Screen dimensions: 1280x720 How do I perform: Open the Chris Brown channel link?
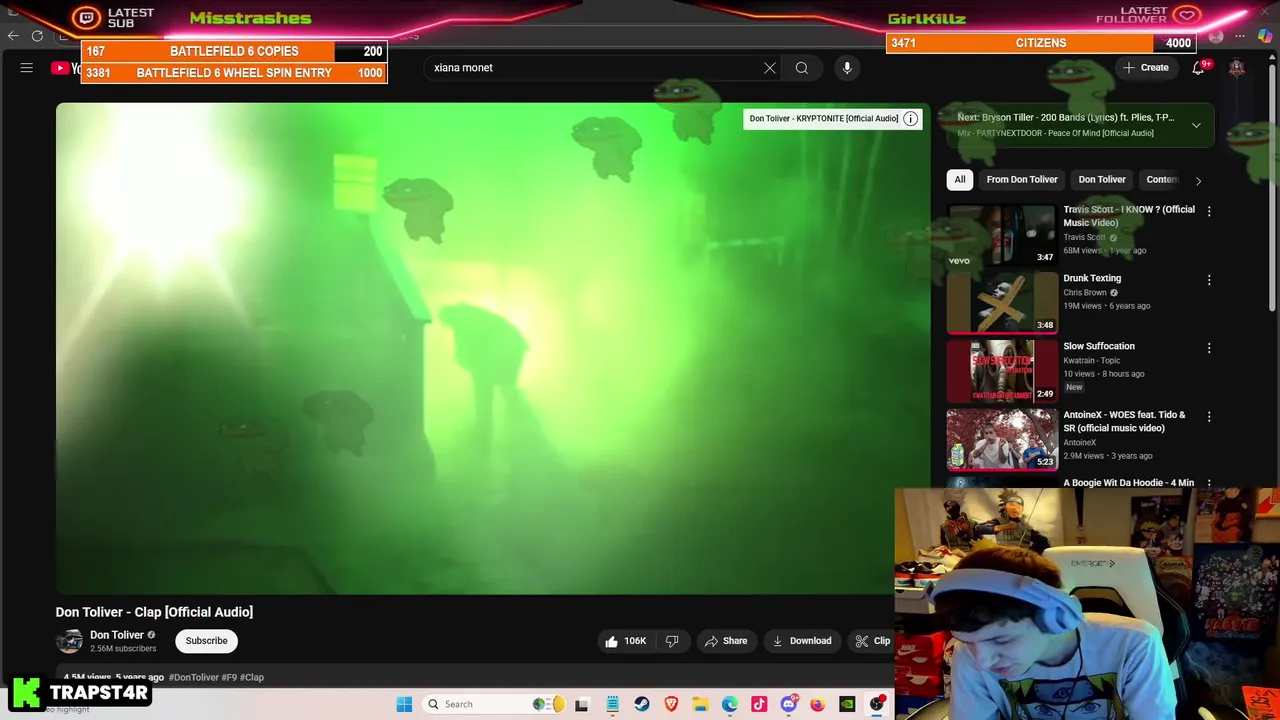point(1085,293)
